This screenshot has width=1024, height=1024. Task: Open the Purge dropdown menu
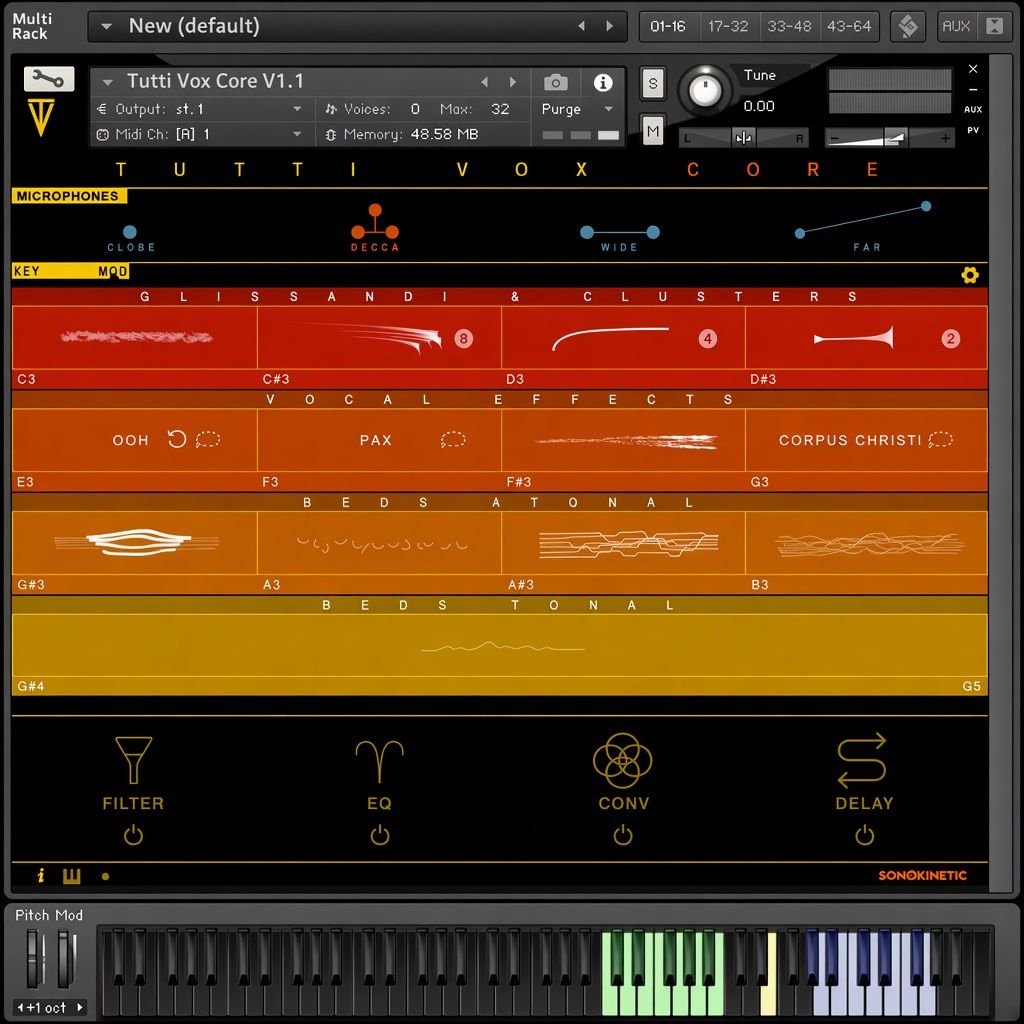click(578, 109)
